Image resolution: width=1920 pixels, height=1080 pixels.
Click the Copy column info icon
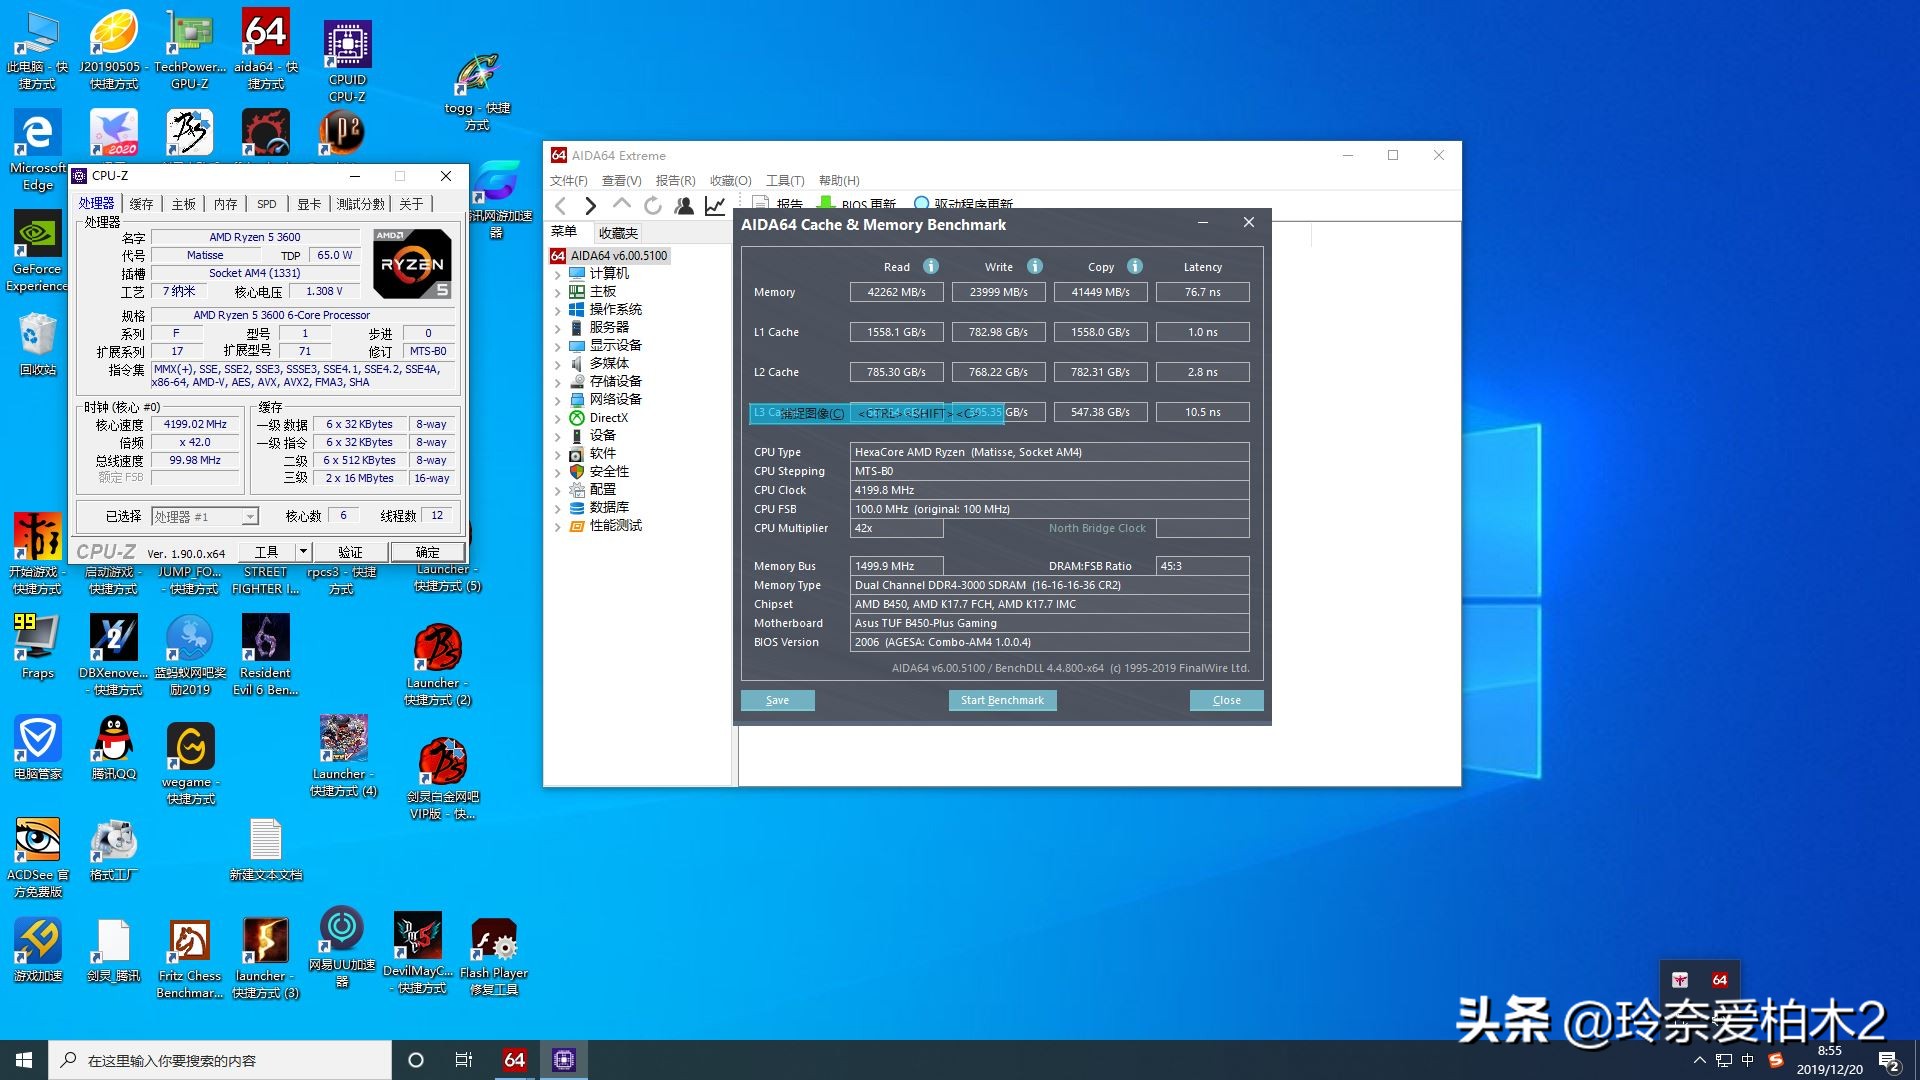point(1134,266)
